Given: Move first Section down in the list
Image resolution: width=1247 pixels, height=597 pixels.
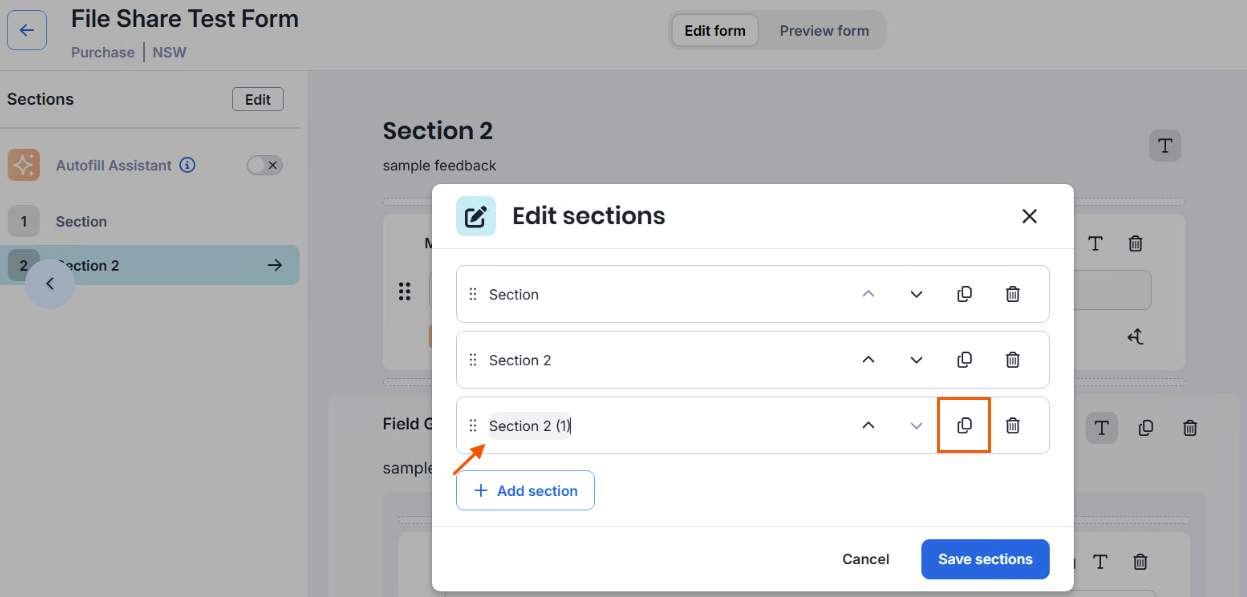Looking at the screenshot, I should pos(916,294).
